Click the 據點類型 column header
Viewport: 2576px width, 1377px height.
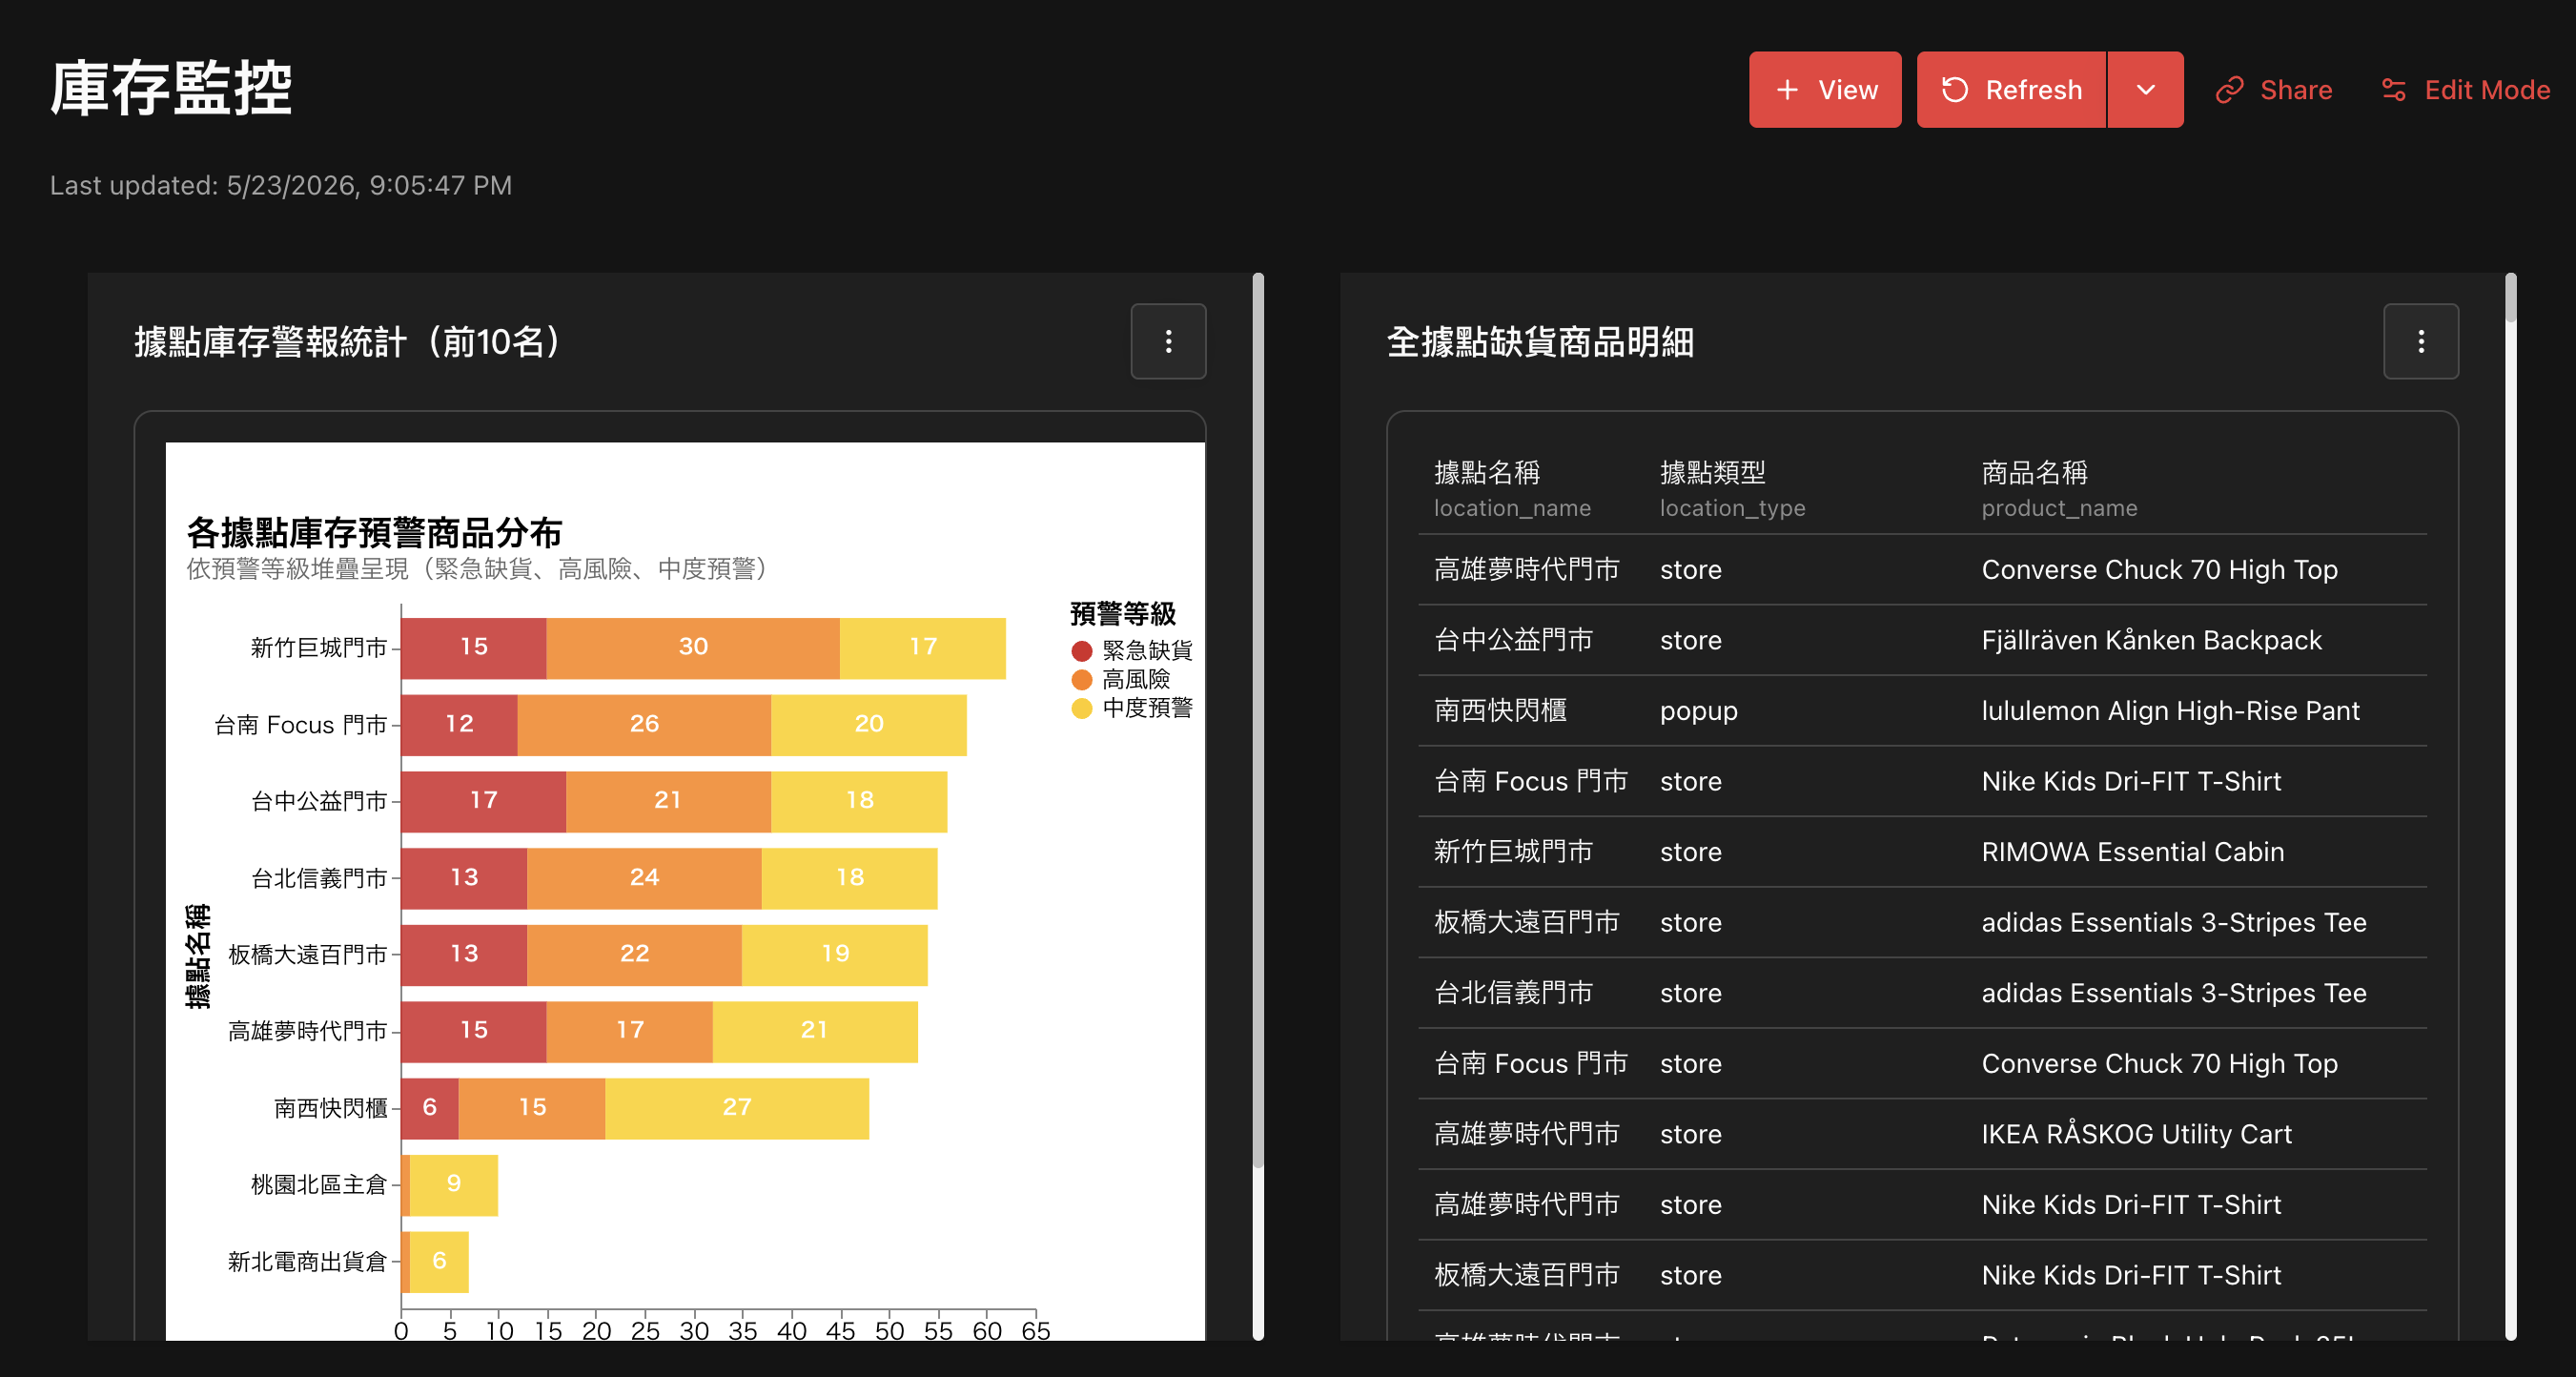tap(1732, 489)
